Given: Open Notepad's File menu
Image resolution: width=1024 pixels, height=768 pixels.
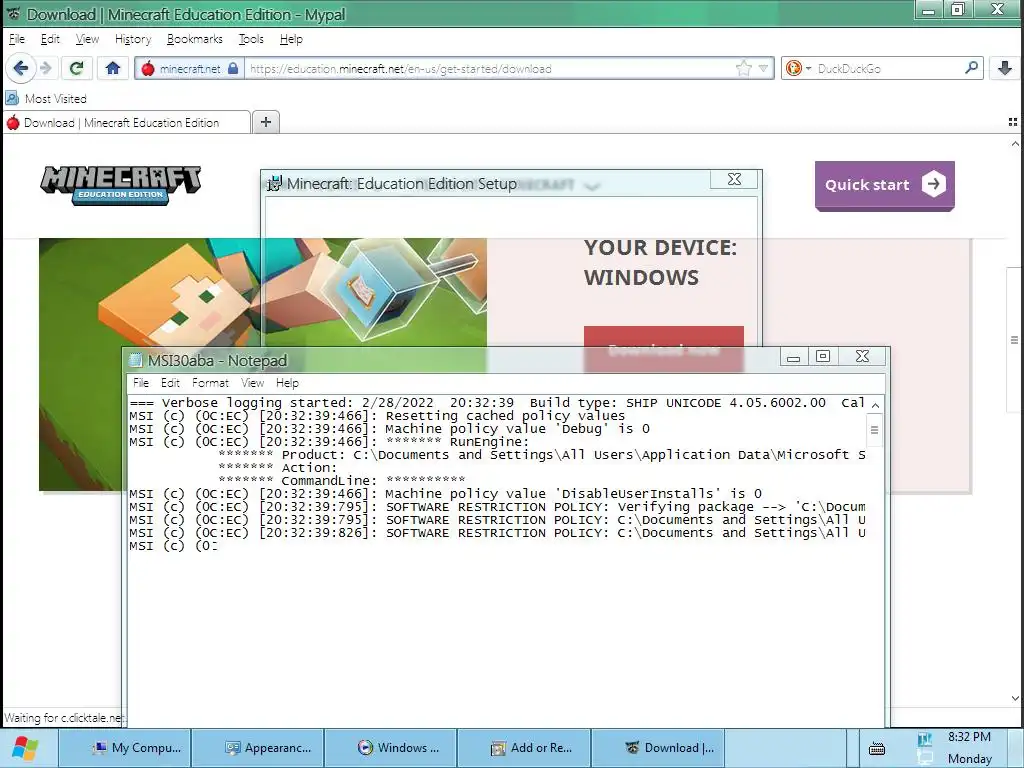Looking at the screenshot, I should point(141,383).
